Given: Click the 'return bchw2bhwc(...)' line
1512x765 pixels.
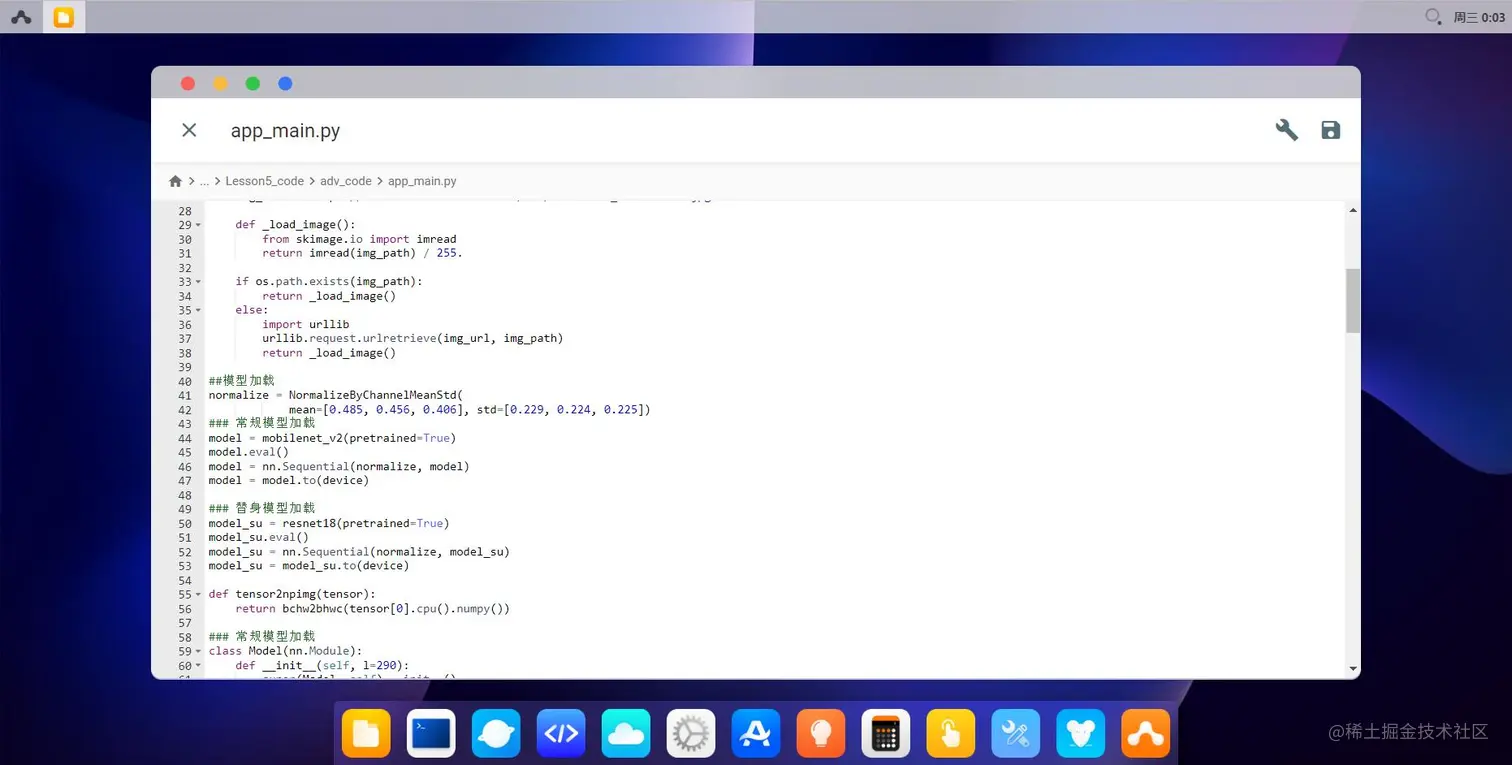Looking at the screenshot, I should point(373,608).
